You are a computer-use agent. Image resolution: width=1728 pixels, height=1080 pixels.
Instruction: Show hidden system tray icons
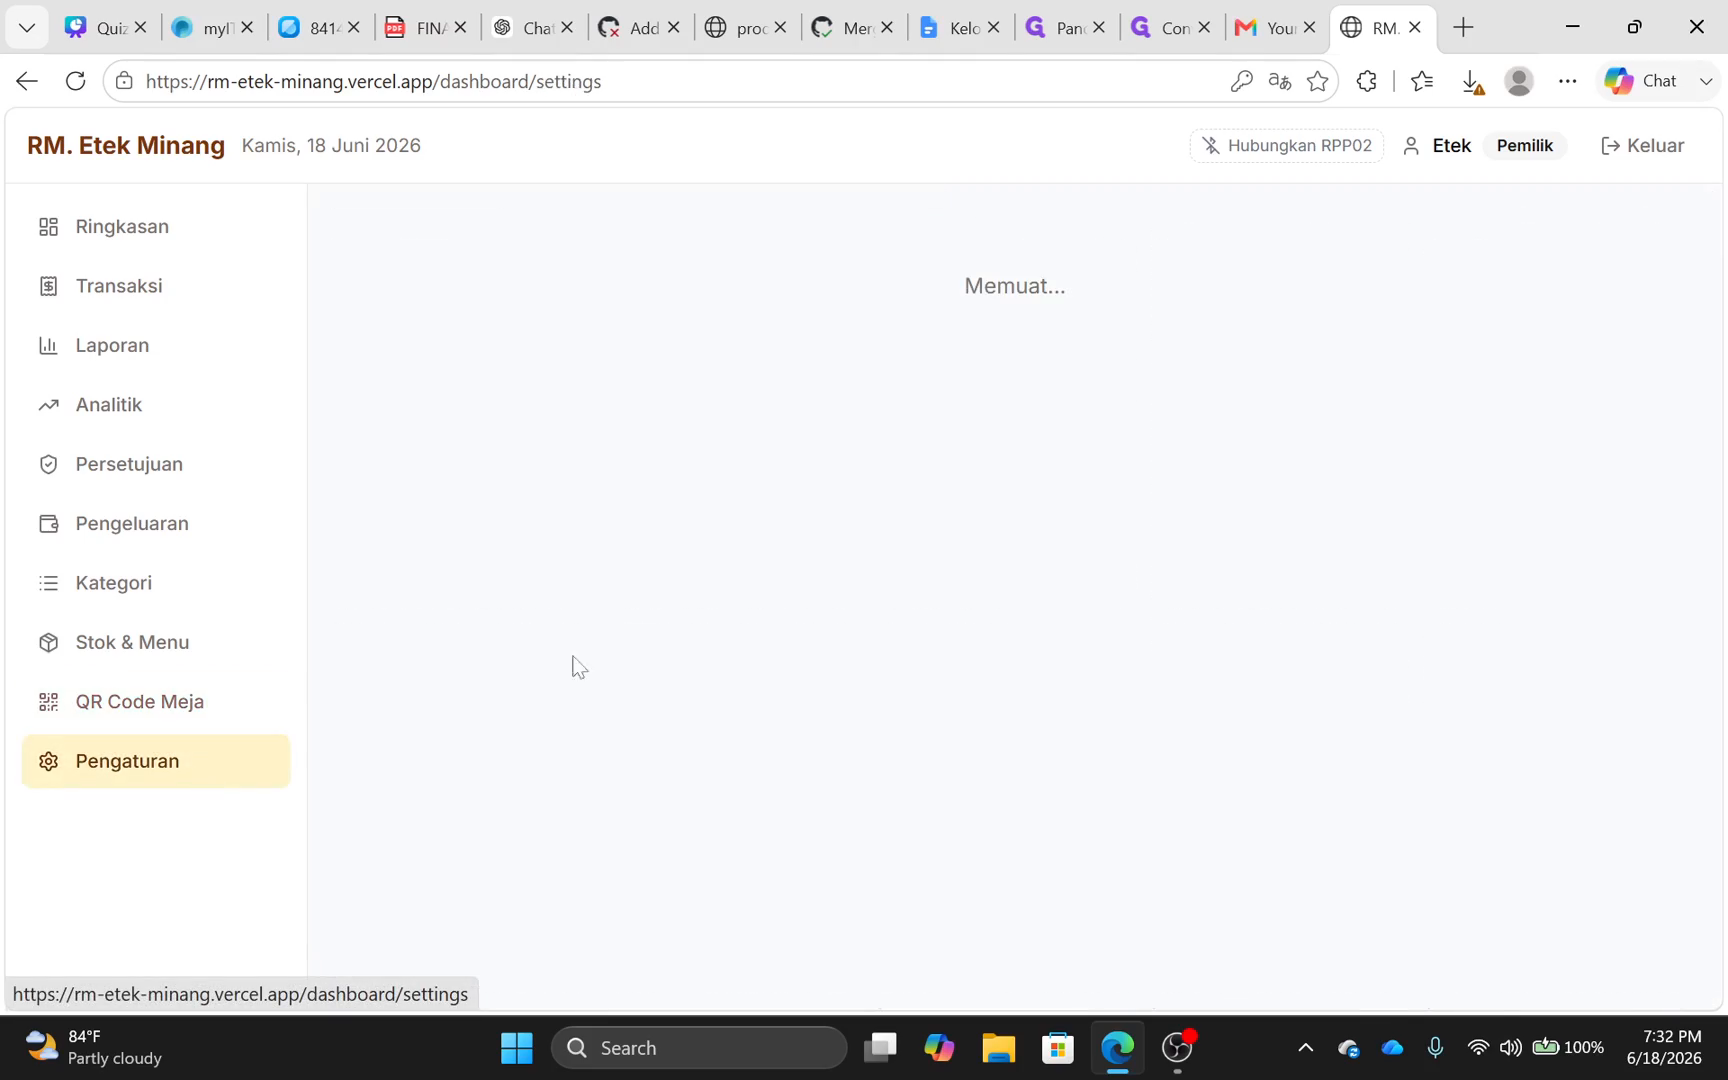[x=1305, y=1048]
